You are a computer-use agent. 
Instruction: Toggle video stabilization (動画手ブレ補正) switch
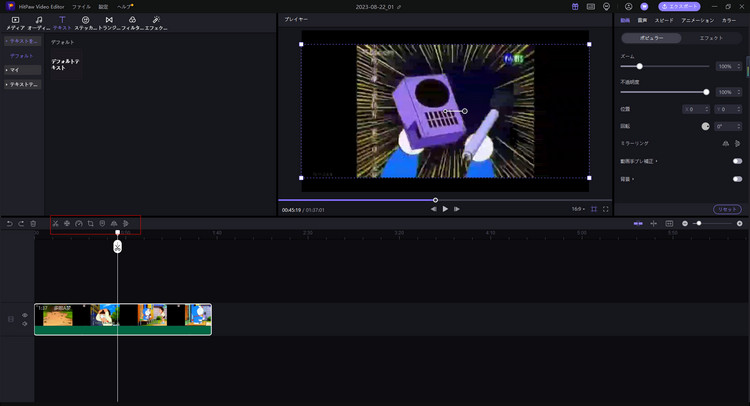click(x=737, y=160)
